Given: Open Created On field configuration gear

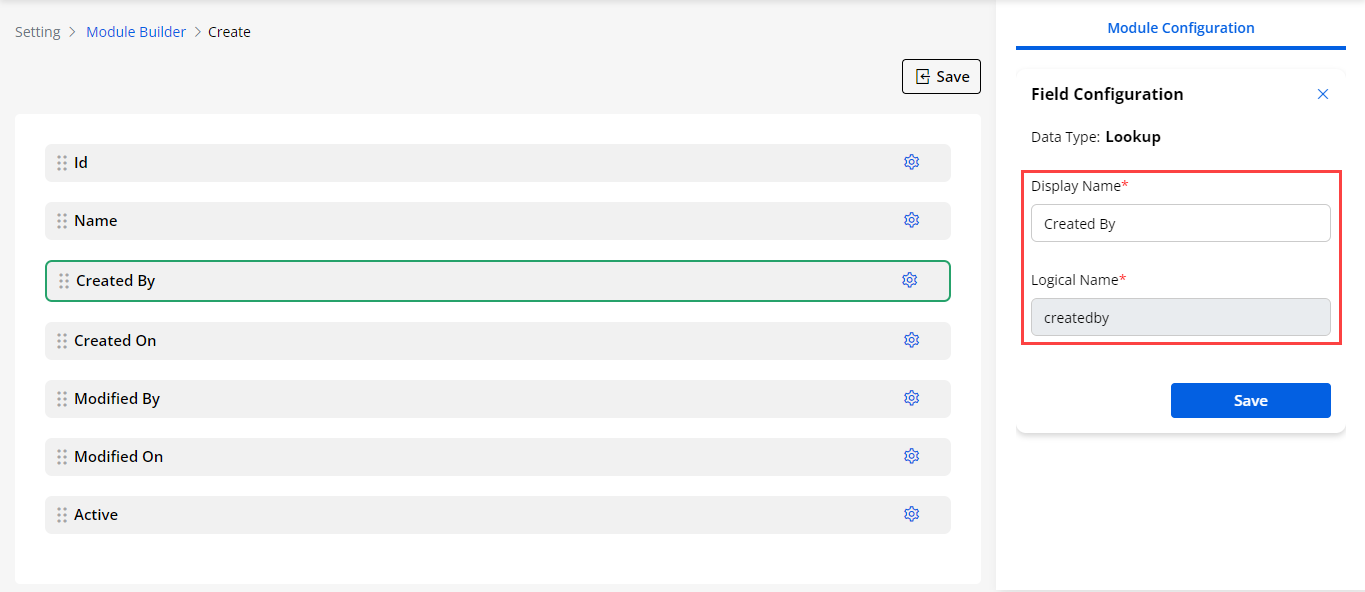Looking at the screenshot, I should pos(911,340).
